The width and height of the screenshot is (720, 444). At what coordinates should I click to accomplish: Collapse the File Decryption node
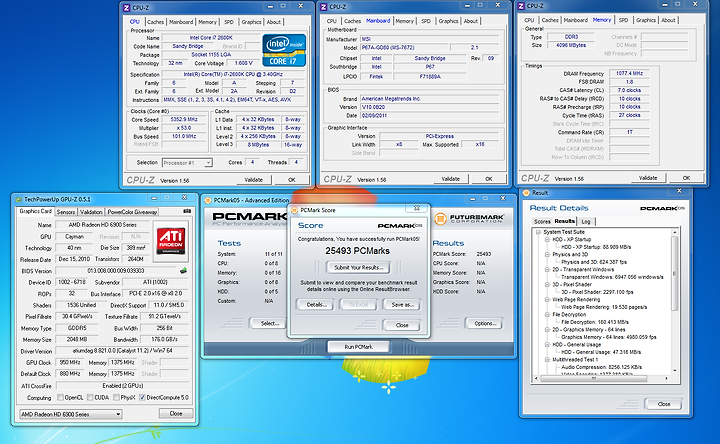(547, 315)
